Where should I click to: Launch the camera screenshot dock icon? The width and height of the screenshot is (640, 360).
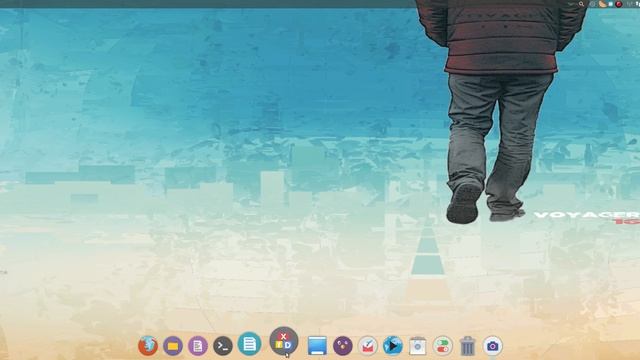pyautogui.click(x=493, y=346)
